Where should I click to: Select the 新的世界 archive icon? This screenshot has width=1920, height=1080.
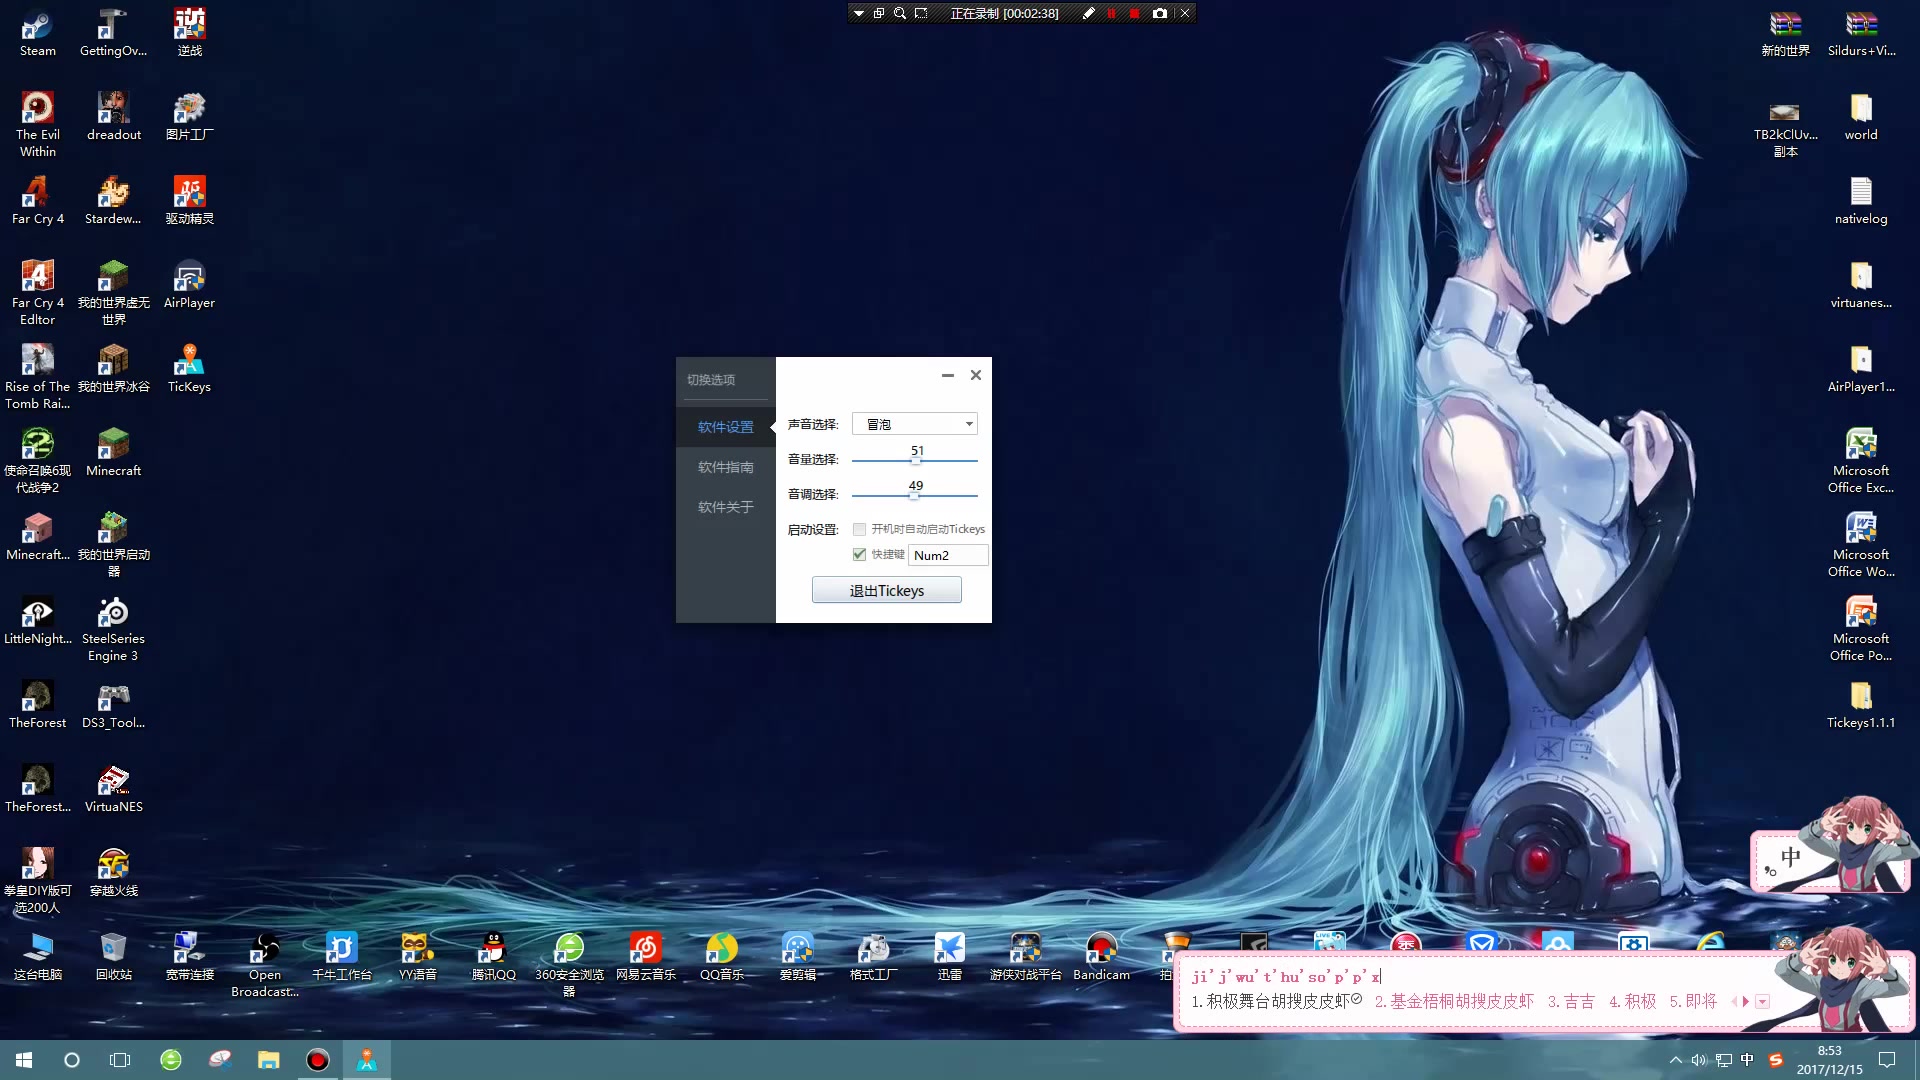1785,33
